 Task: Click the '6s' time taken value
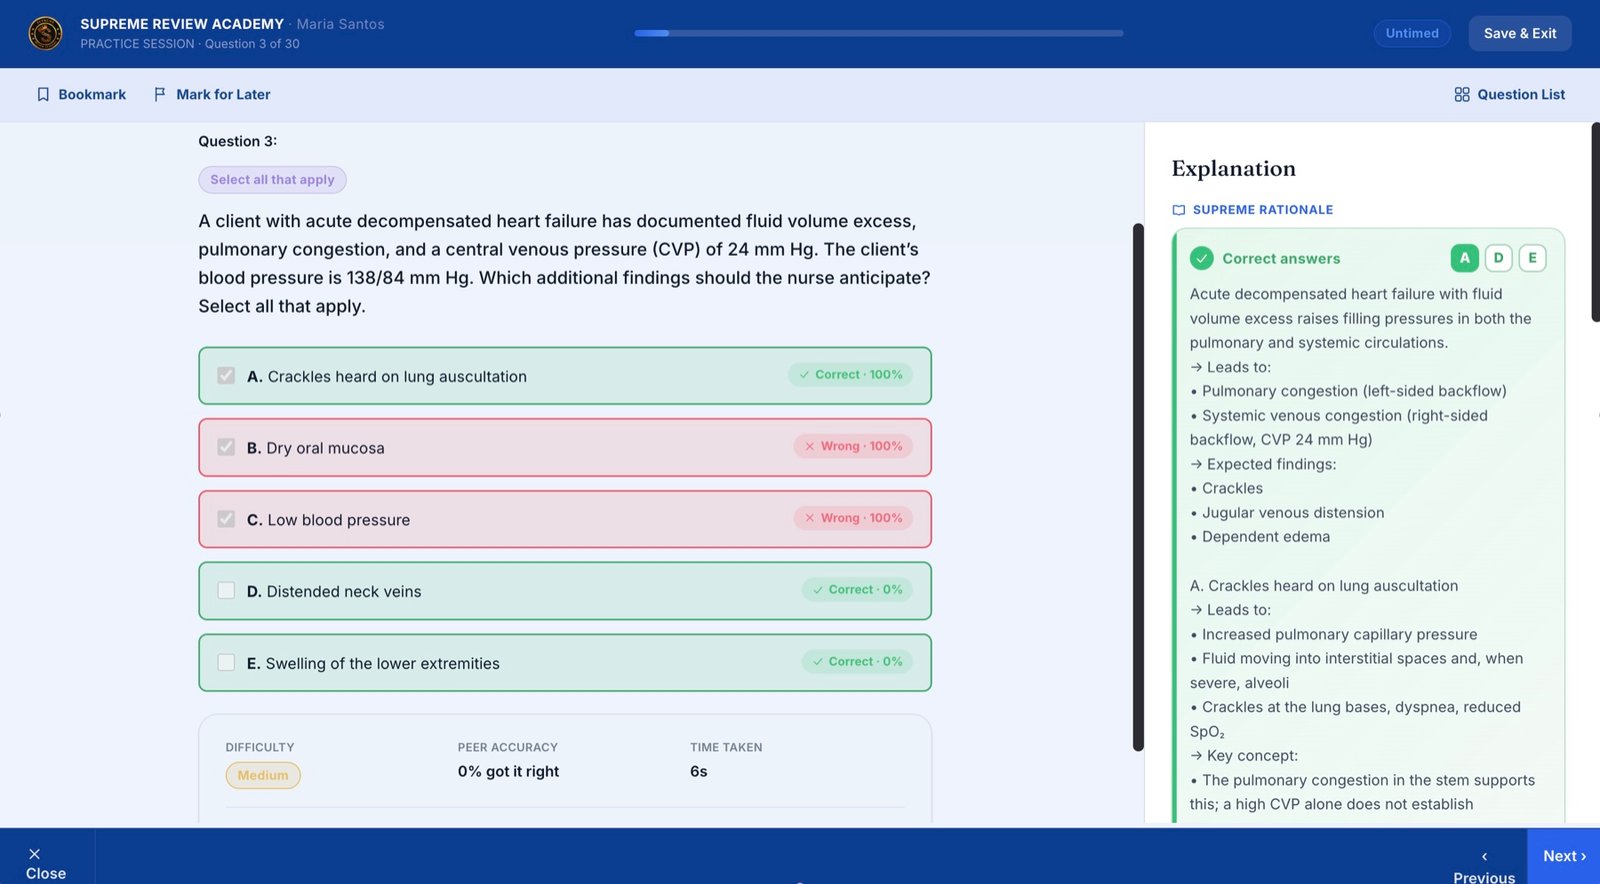(698, 771)
